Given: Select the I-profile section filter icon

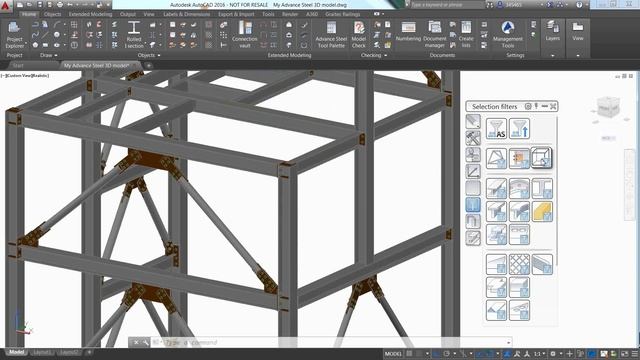Looking at the screenshot, I should [542, 189].
